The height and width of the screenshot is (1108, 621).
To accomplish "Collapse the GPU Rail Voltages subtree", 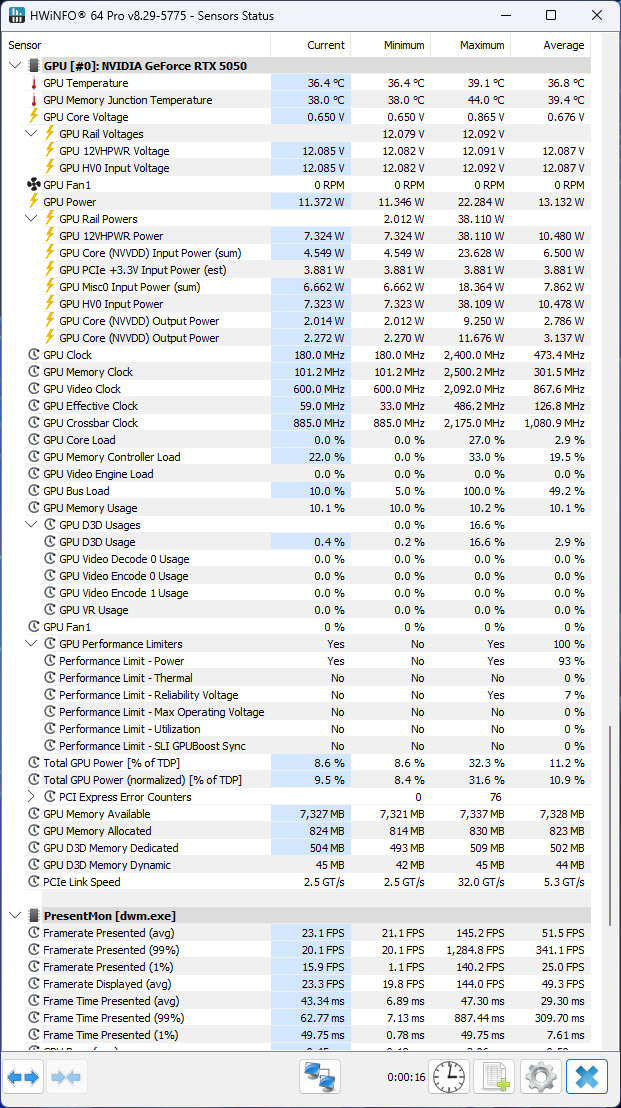I will (x=30, y=134).
